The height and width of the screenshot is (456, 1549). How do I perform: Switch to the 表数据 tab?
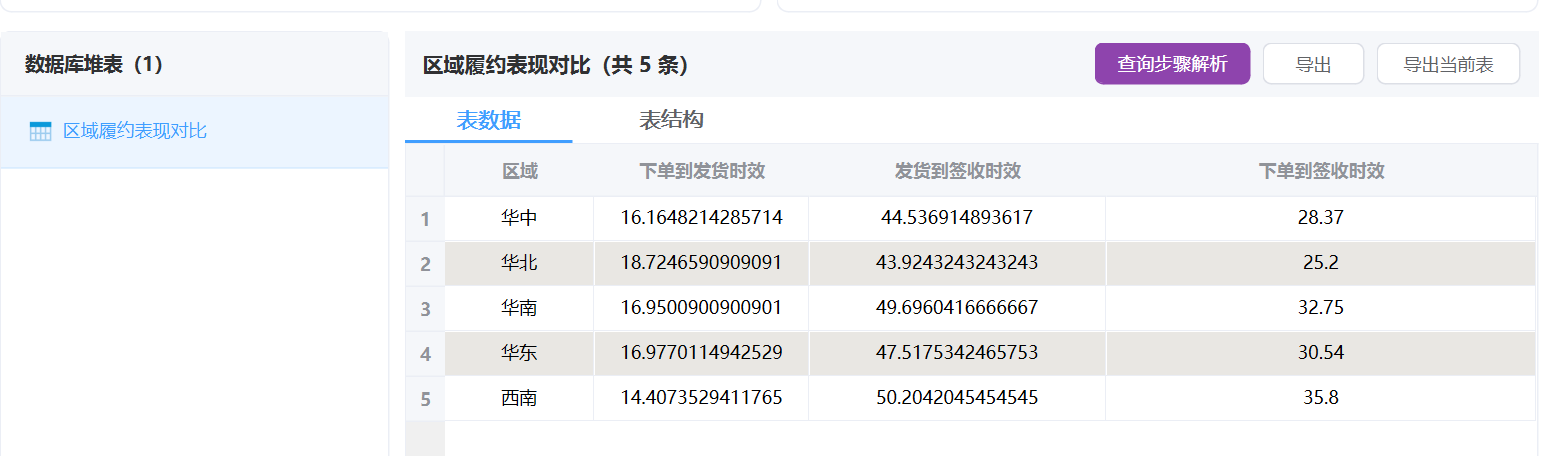488,120
